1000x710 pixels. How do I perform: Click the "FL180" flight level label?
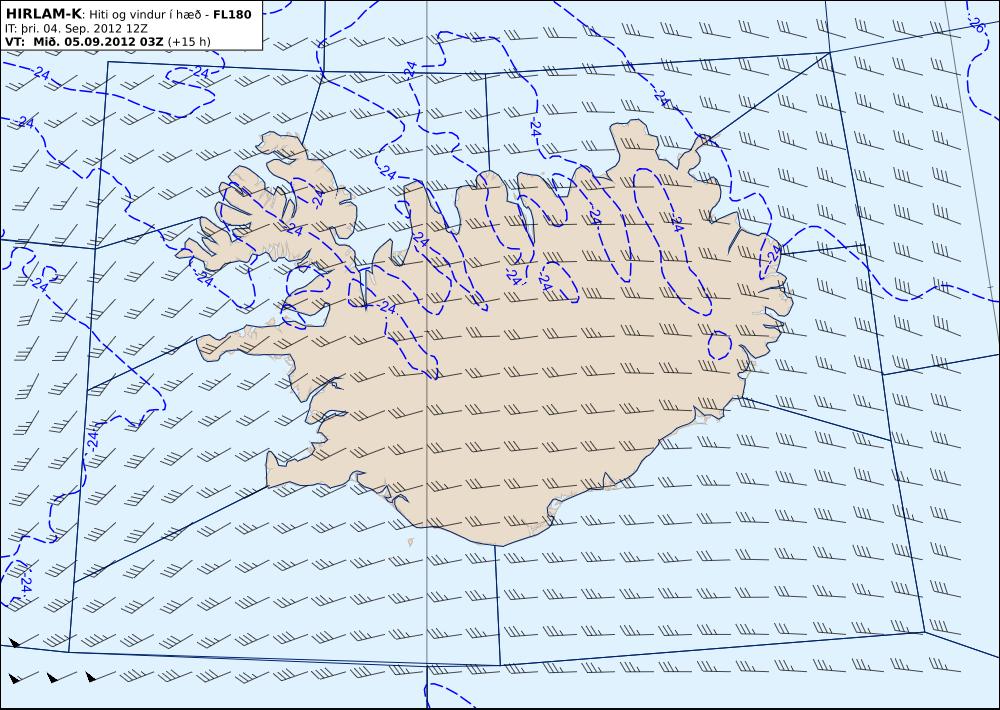232,14
